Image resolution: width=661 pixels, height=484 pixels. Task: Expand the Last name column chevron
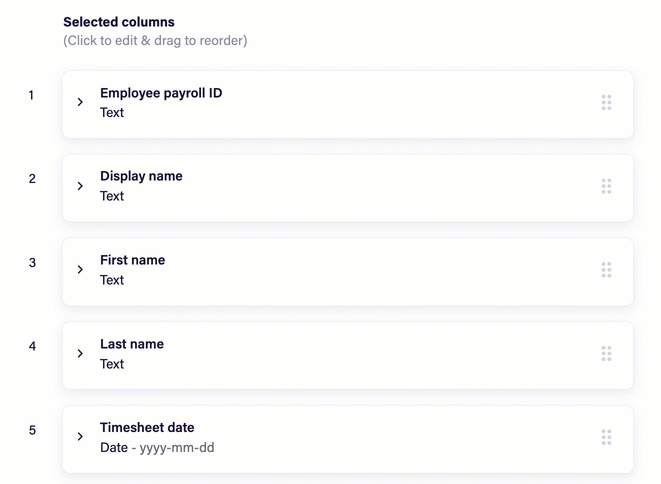[x=80, y=353]
